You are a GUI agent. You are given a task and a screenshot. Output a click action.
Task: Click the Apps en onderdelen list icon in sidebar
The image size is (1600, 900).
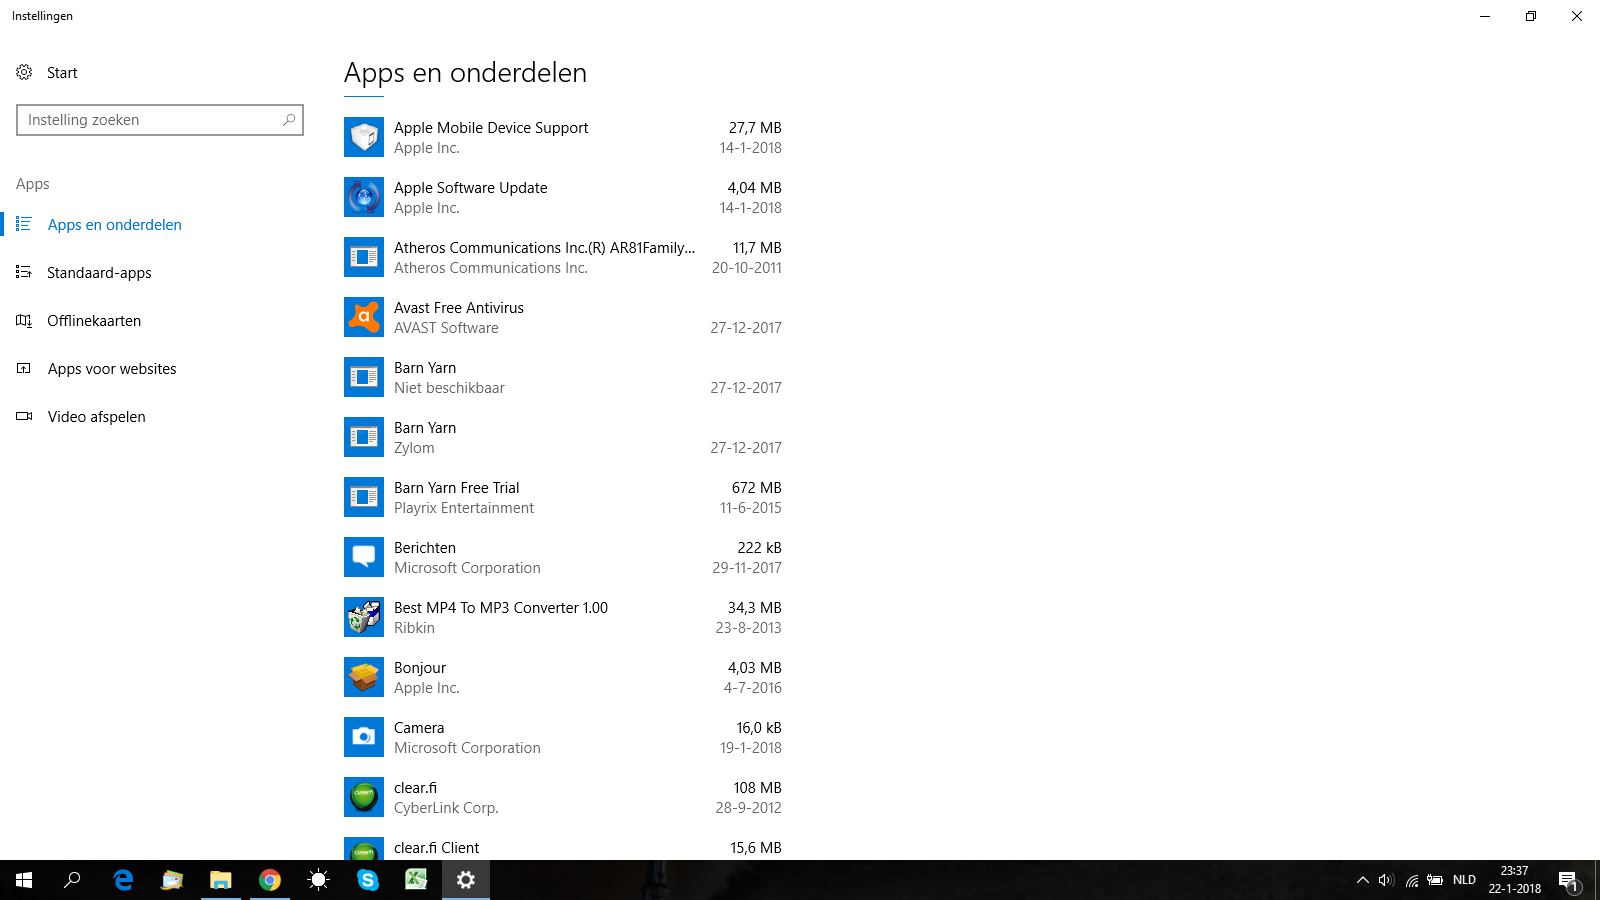[24, 224]
